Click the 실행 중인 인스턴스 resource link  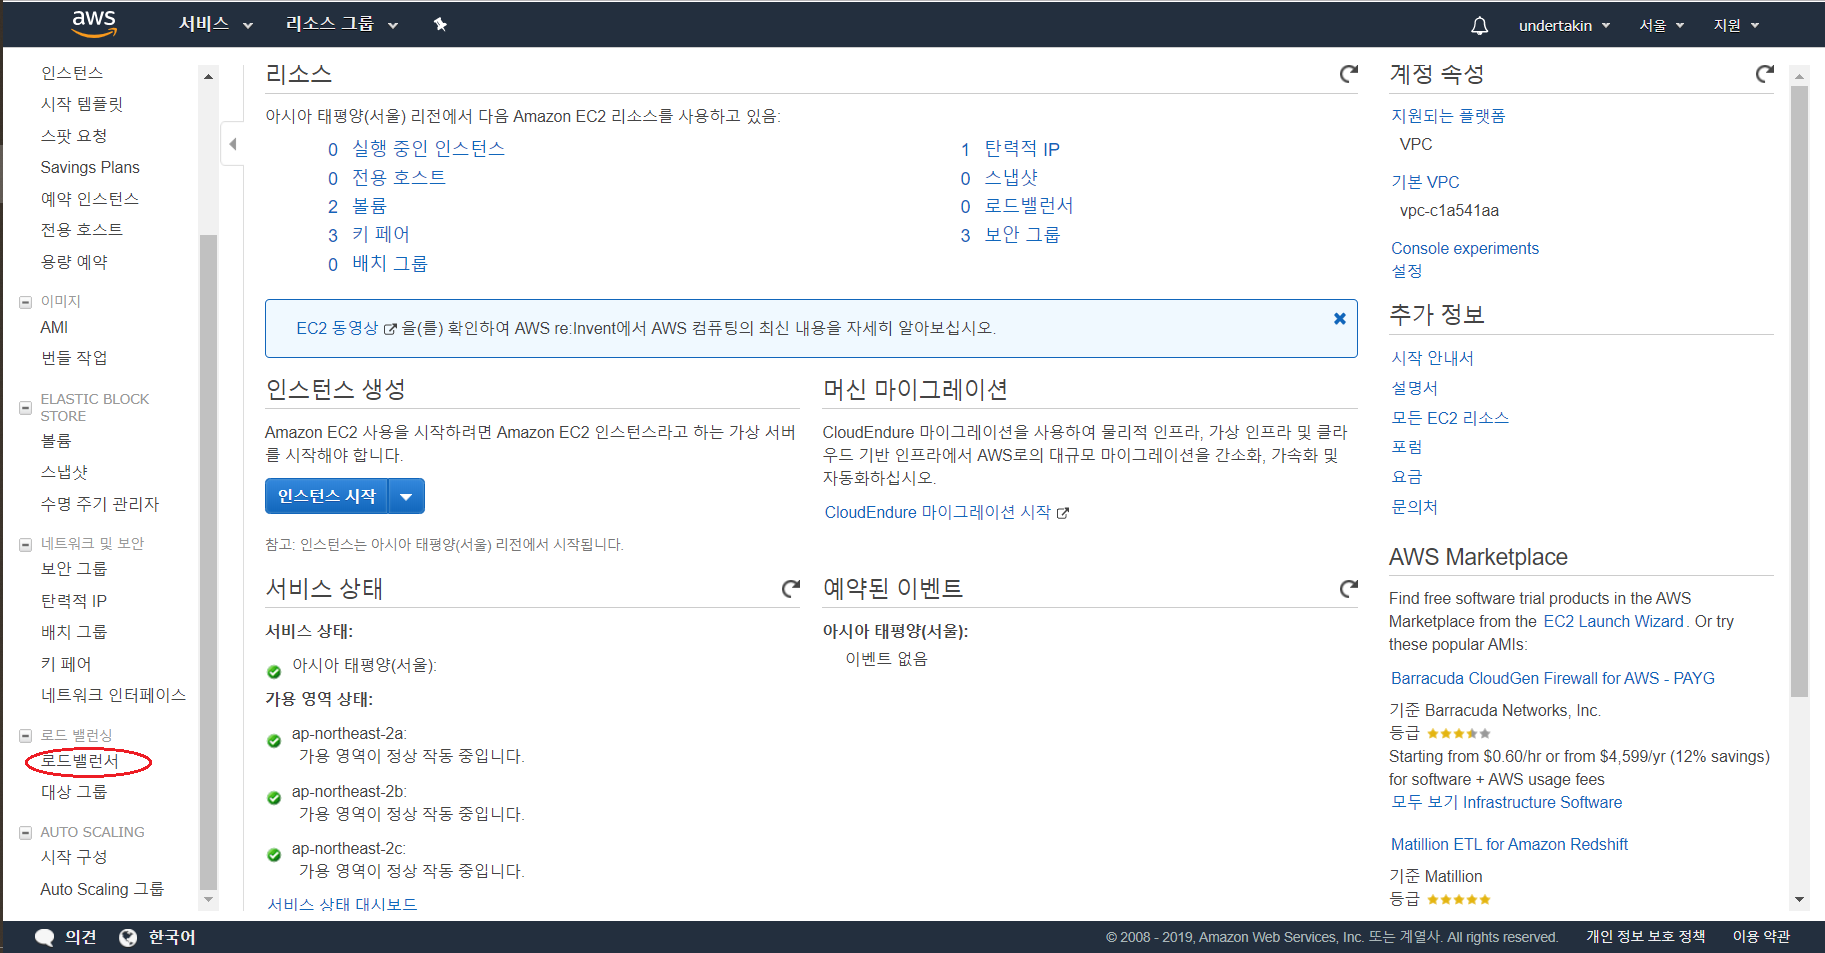(428, 149)
